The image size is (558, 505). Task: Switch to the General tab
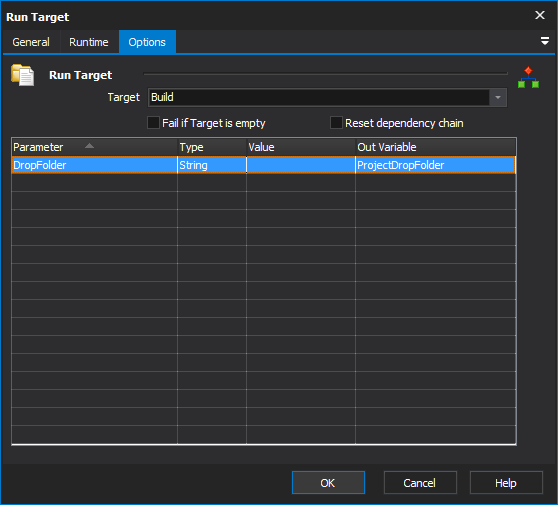[31, 42]
